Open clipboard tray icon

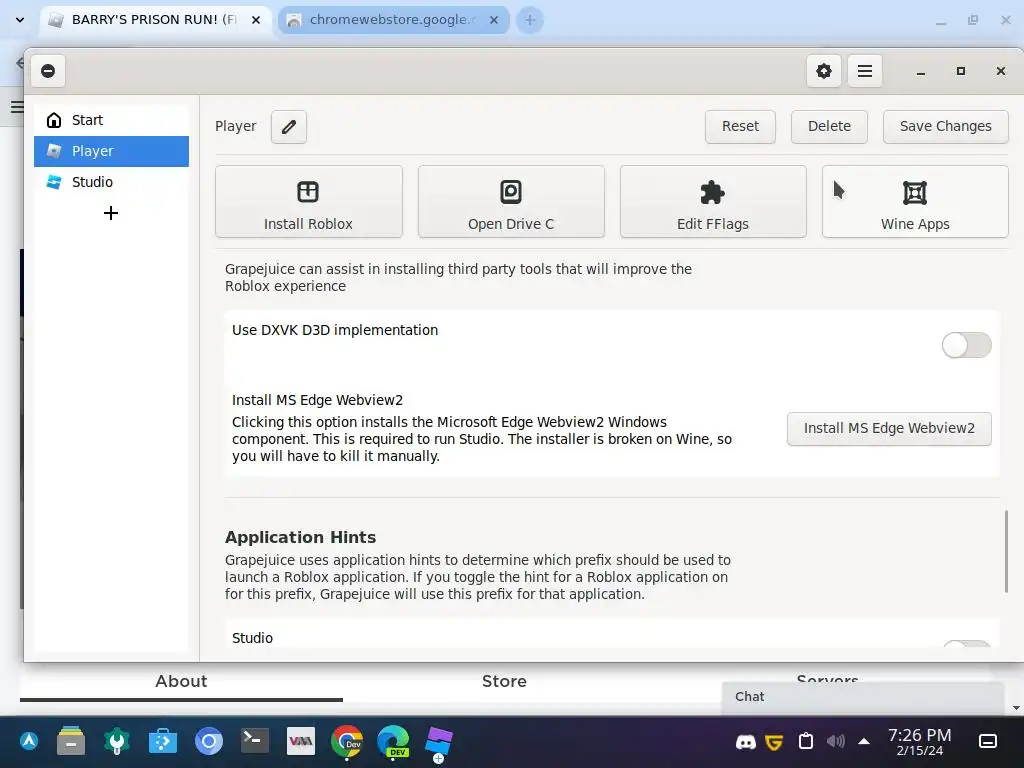[x=806, y=741]
